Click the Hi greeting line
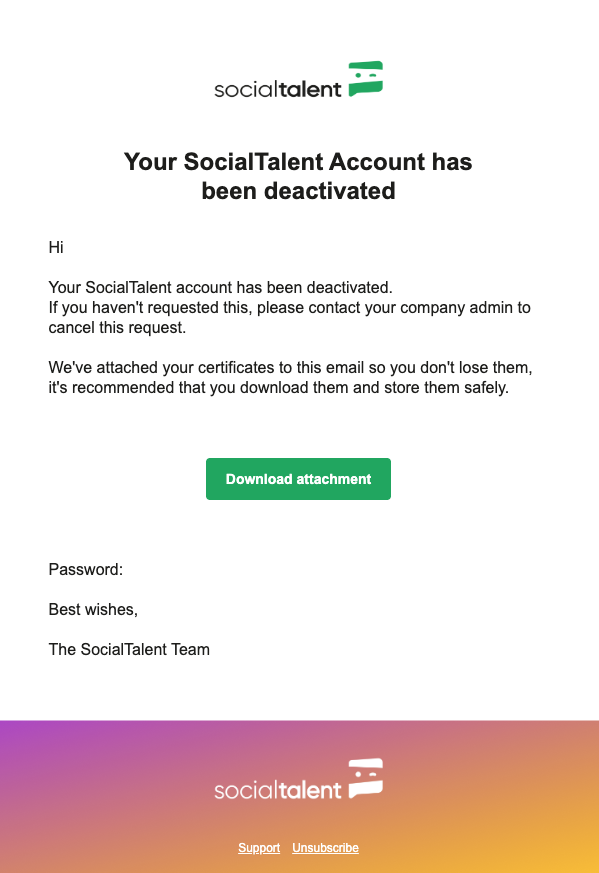 coord(56,247)
